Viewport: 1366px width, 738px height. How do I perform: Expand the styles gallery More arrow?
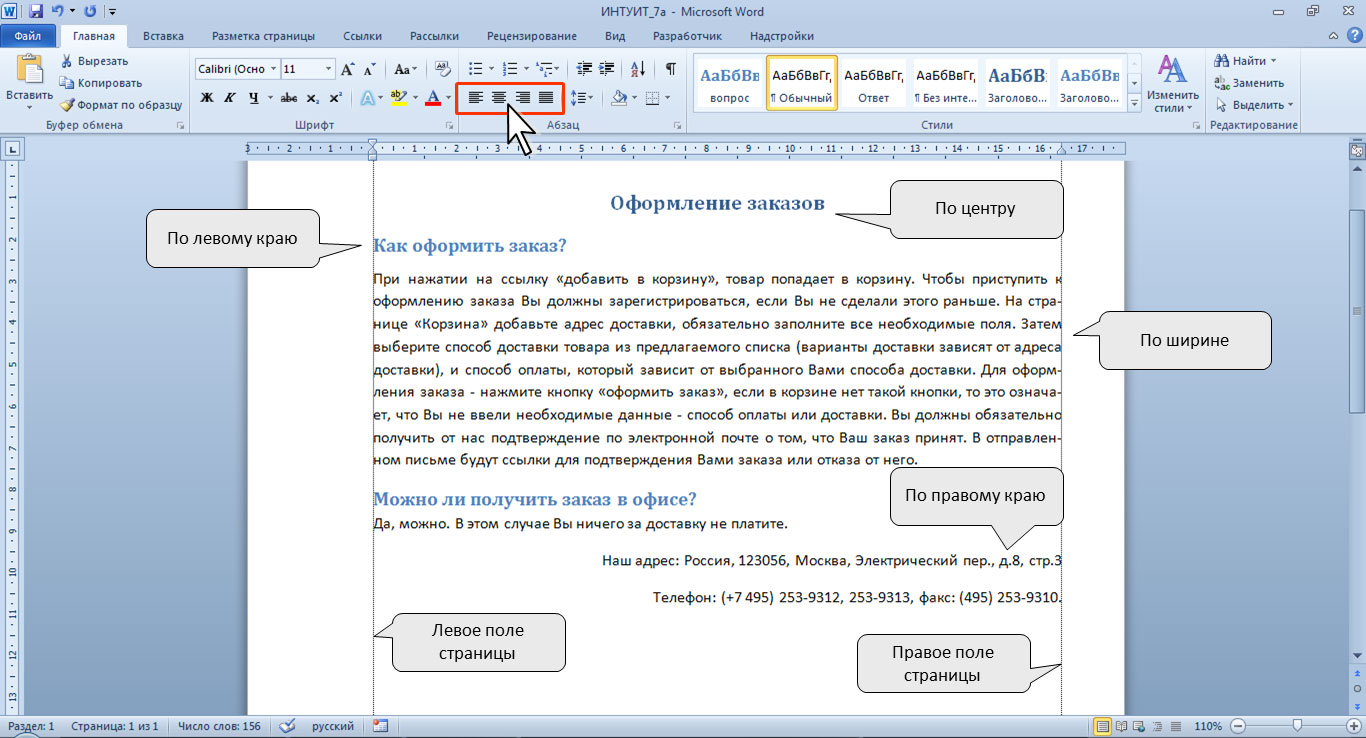pyautogui.click(x=1135, y=103)
